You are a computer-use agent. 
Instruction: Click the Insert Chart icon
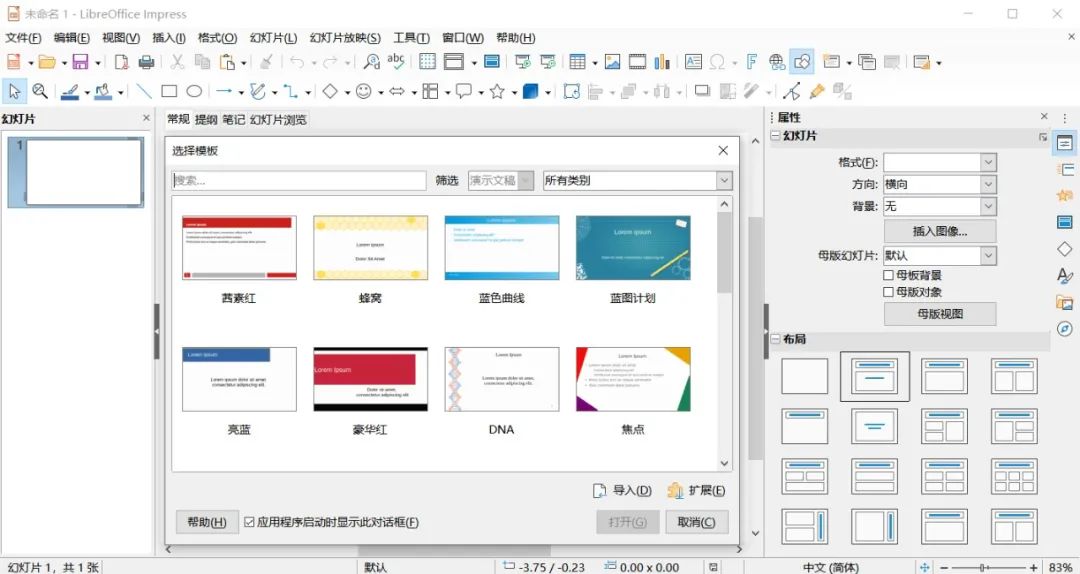(x=662, y=62)
